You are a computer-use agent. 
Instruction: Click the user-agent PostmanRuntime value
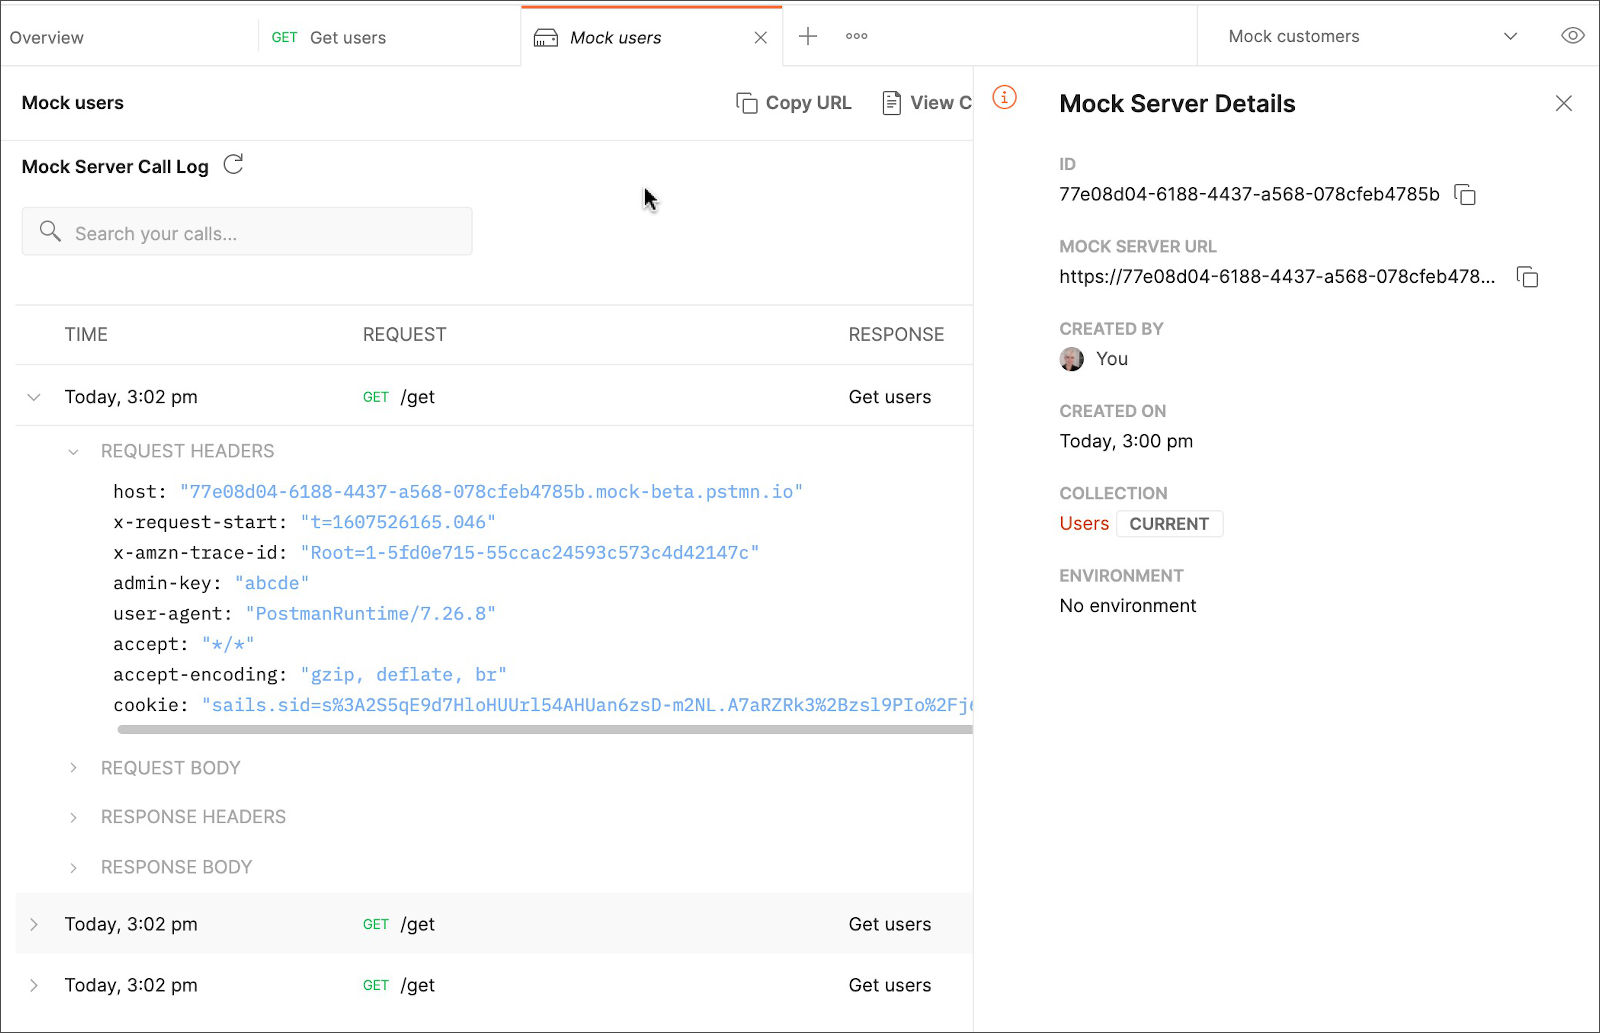371,614
